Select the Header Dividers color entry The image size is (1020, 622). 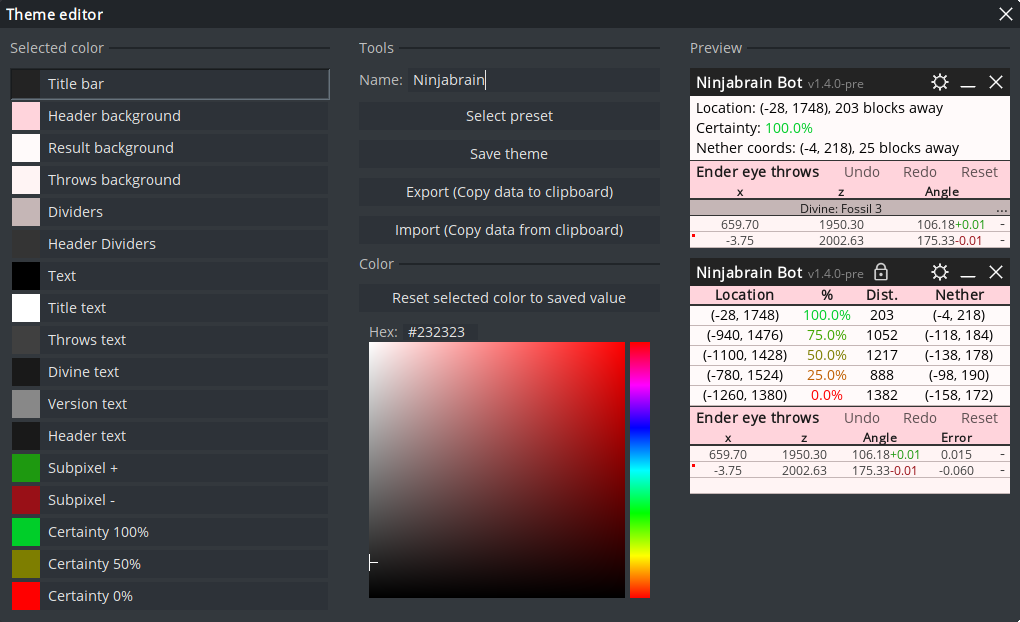[x=170, y=244]
